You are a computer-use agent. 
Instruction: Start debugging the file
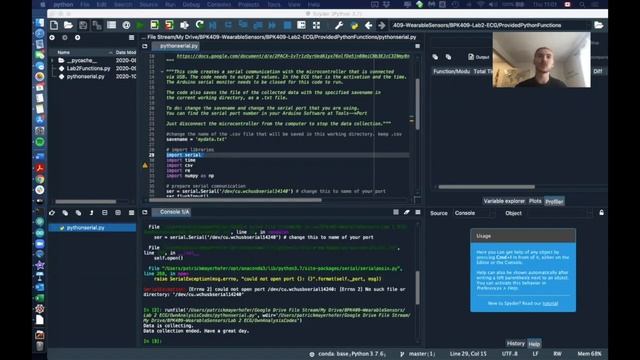(x=213, y=25)
